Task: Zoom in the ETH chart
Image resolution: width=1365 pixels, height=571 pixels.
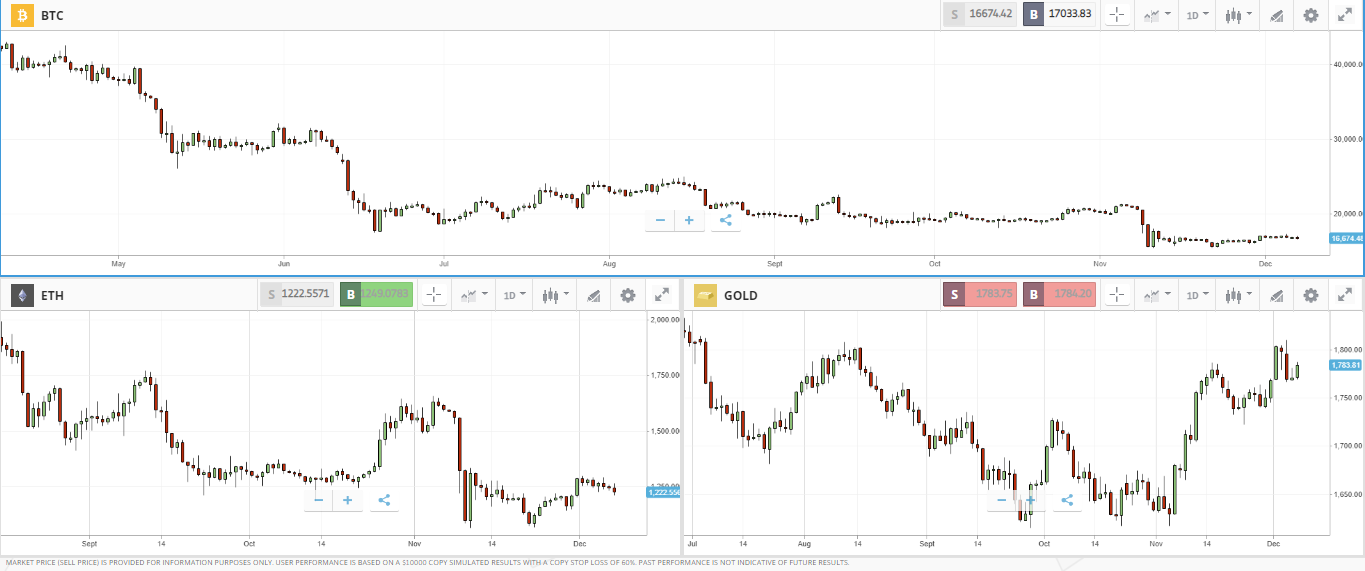Action: [x=348, y=500]
